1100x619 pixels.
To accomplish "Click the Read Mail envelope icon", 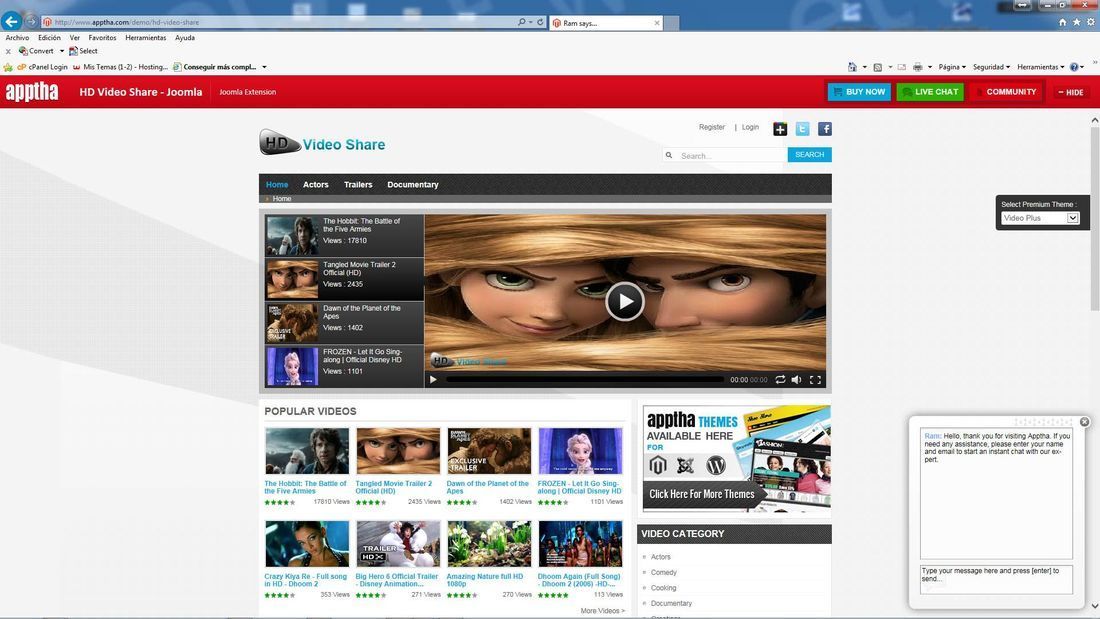I will (902, 67).
